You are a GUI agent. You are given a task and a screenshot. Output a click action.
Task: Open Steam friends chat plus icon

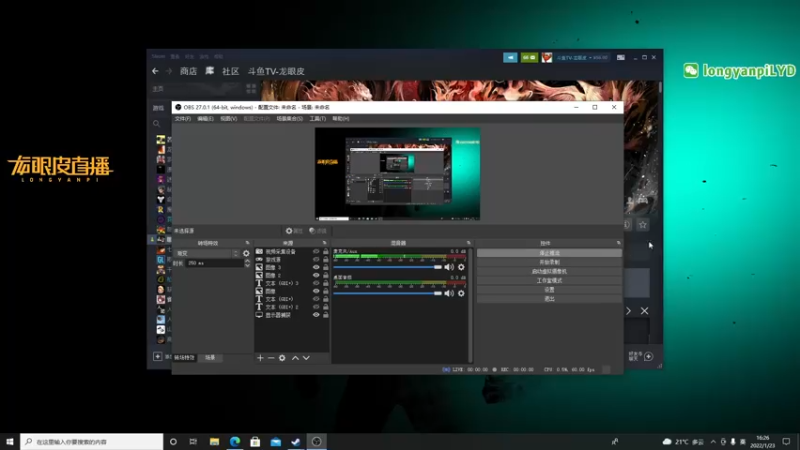click(648, 356)
